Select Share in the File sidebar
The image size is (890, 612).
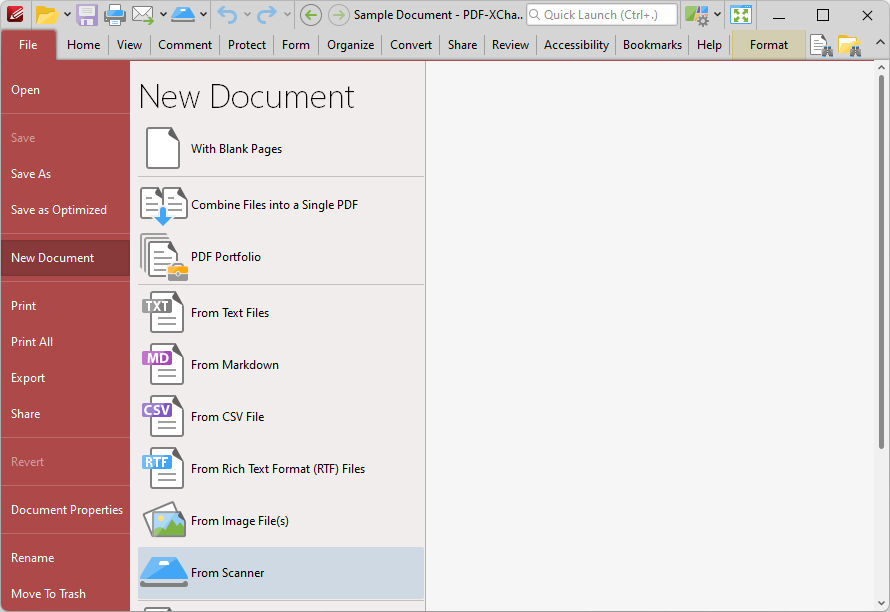pos(65,414)
